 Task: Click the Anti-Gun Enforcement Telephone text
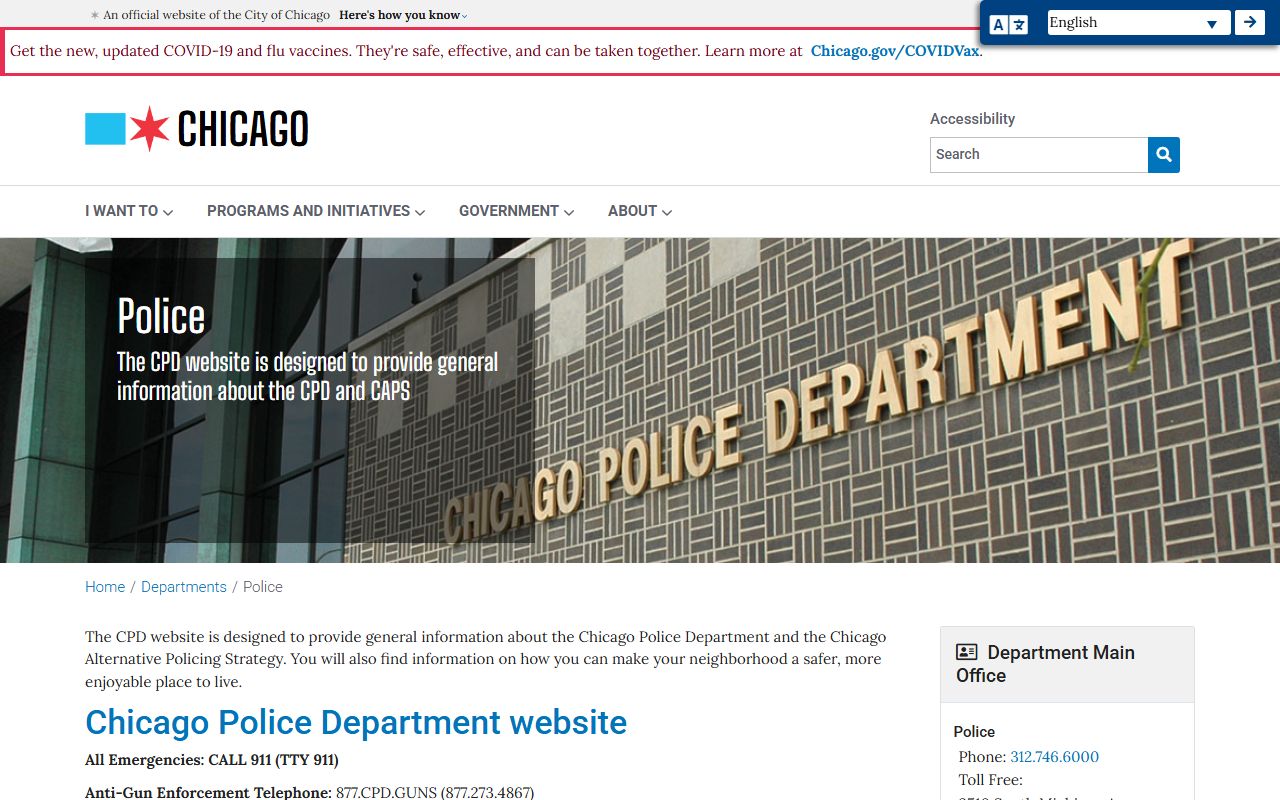208,792
